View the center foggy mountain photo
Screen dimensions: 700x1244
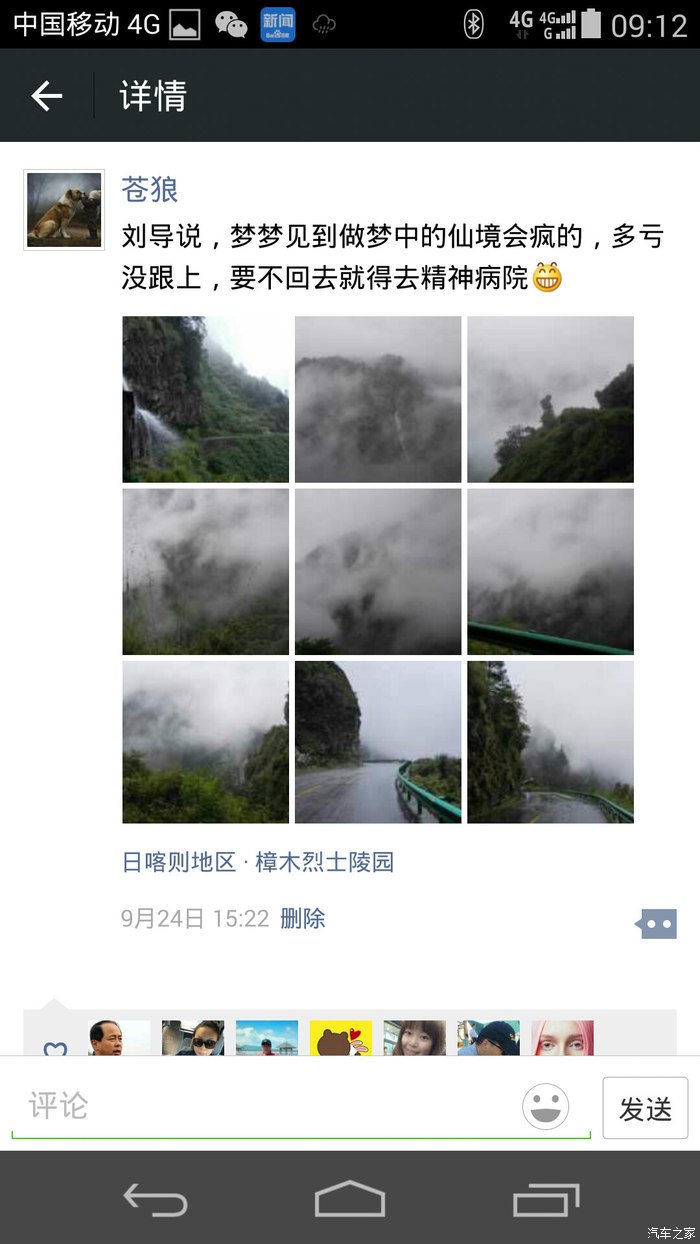pyautogui.click(x=378, y=571)
